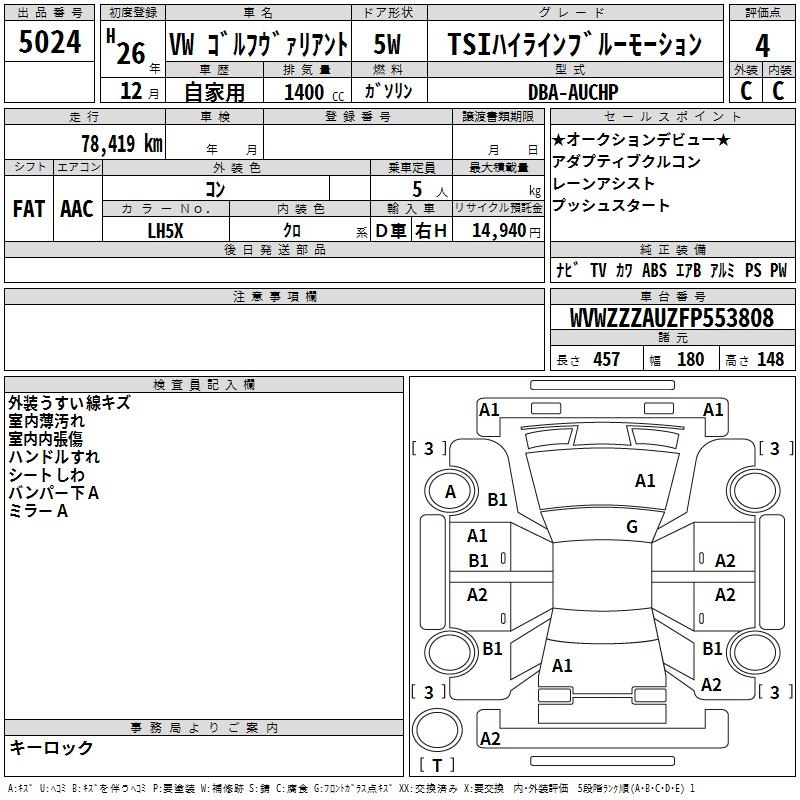The image size is (800, 800).
Task: Click inspector note 室内内張傷
Action: (45, 439)
